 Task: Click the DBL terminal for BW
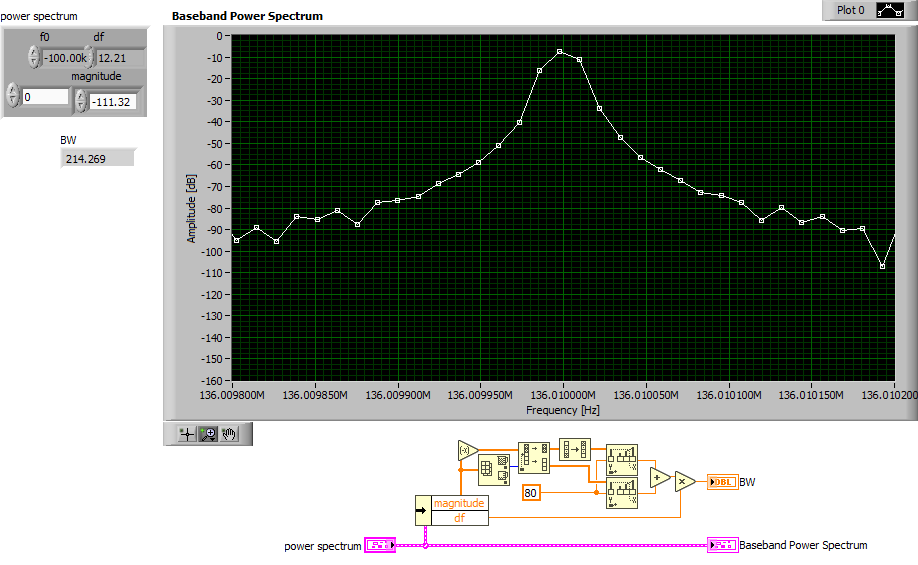tap(722, 482)
